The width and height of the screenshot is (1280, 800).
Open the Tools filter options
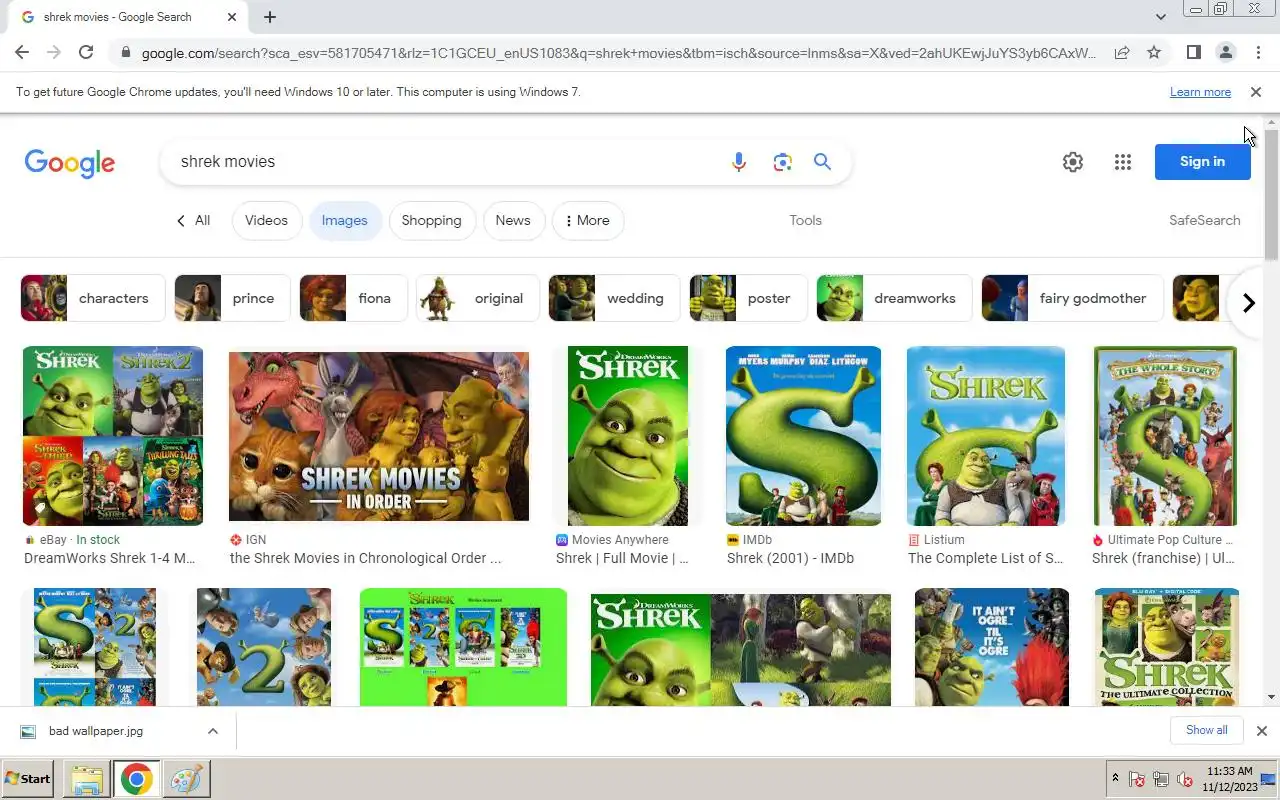[805, 221]
